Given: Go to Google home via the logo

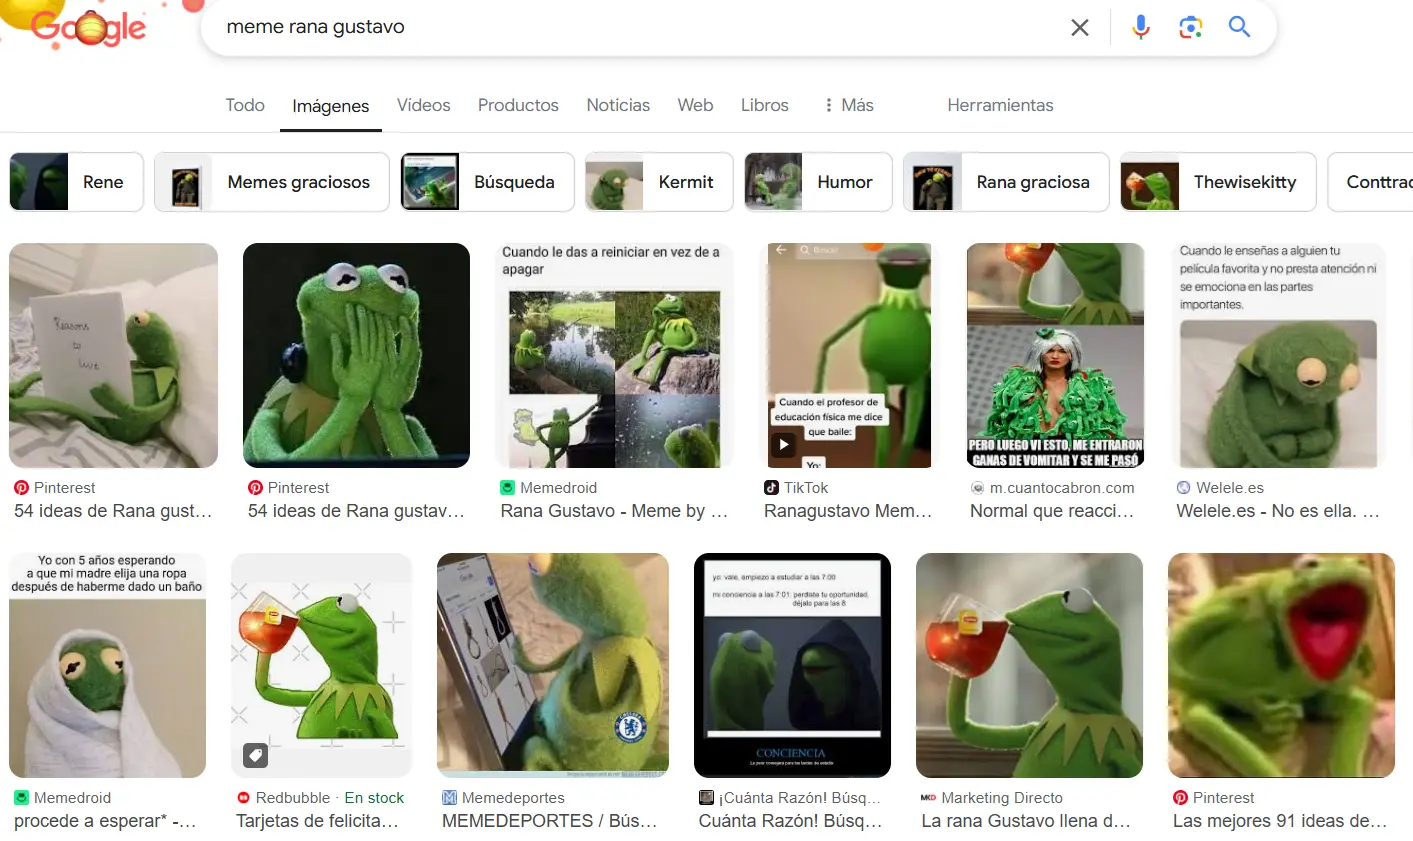Looking at the screenshot, I should click(x=88, y=28).
